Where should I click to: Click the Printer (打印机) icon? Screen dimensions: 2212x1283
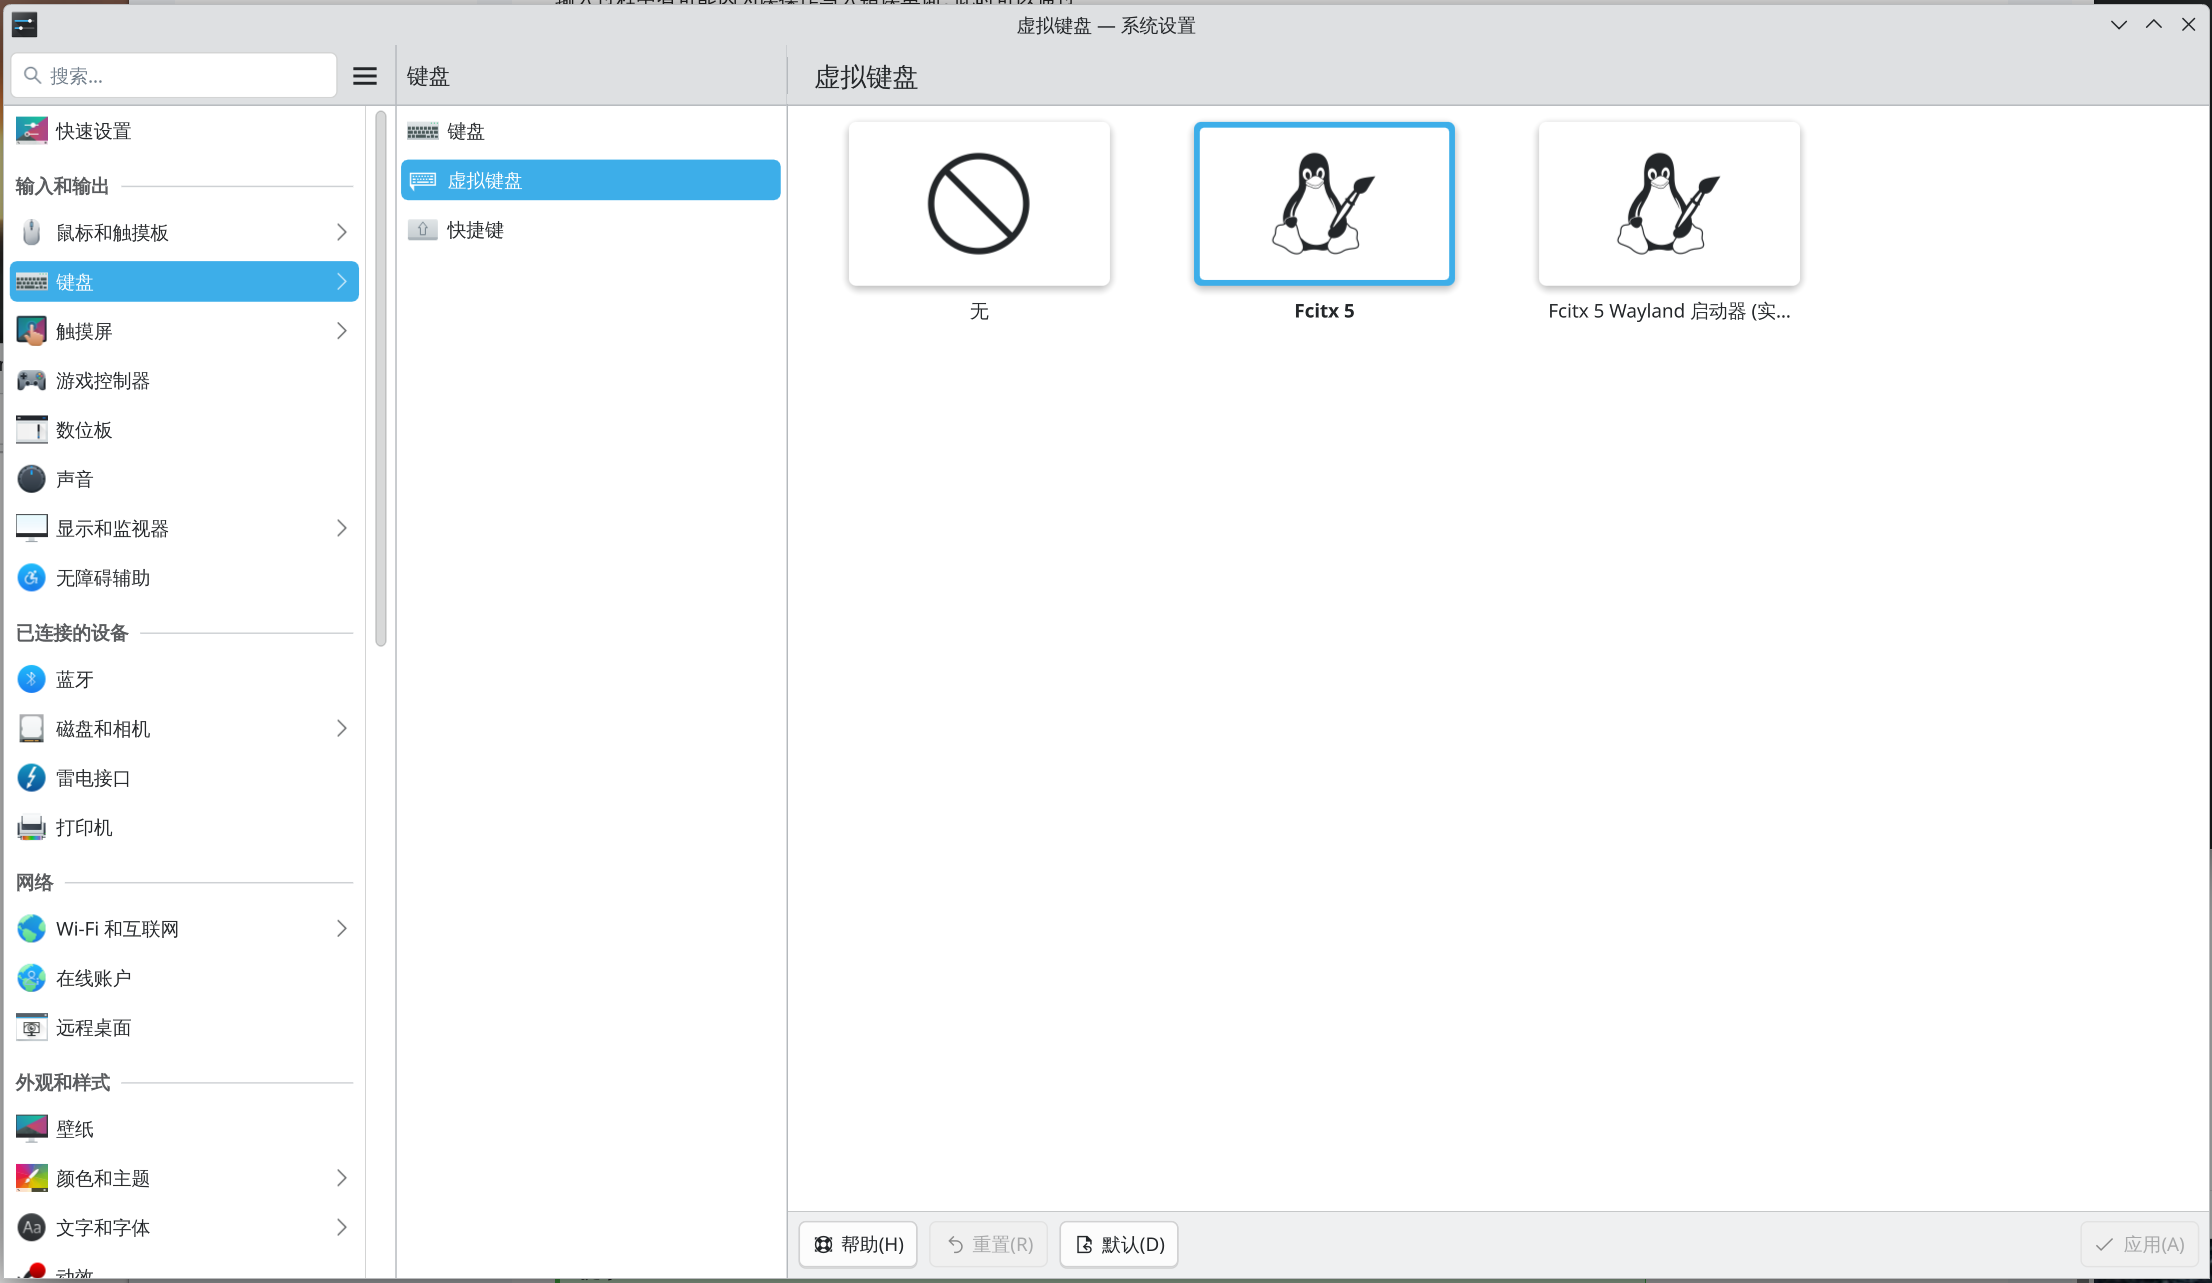click(x=31, y=828)
